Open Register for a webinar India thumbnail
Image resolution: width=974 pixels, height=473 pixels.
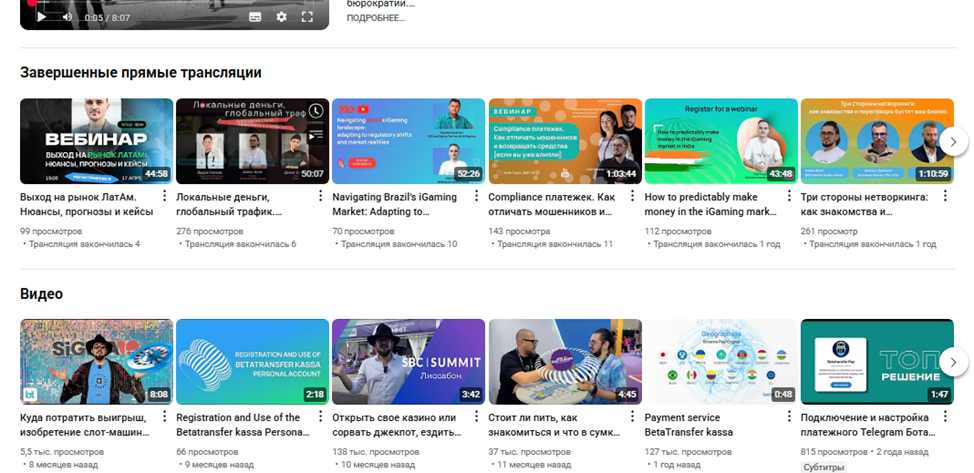coord(721,141)
